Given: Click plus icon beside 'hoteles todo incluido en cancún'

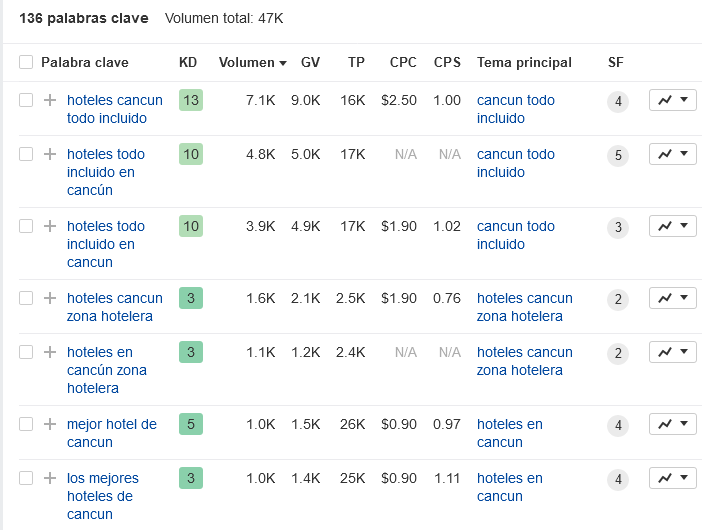Looking at the screenshot, I should pos(50,154).
